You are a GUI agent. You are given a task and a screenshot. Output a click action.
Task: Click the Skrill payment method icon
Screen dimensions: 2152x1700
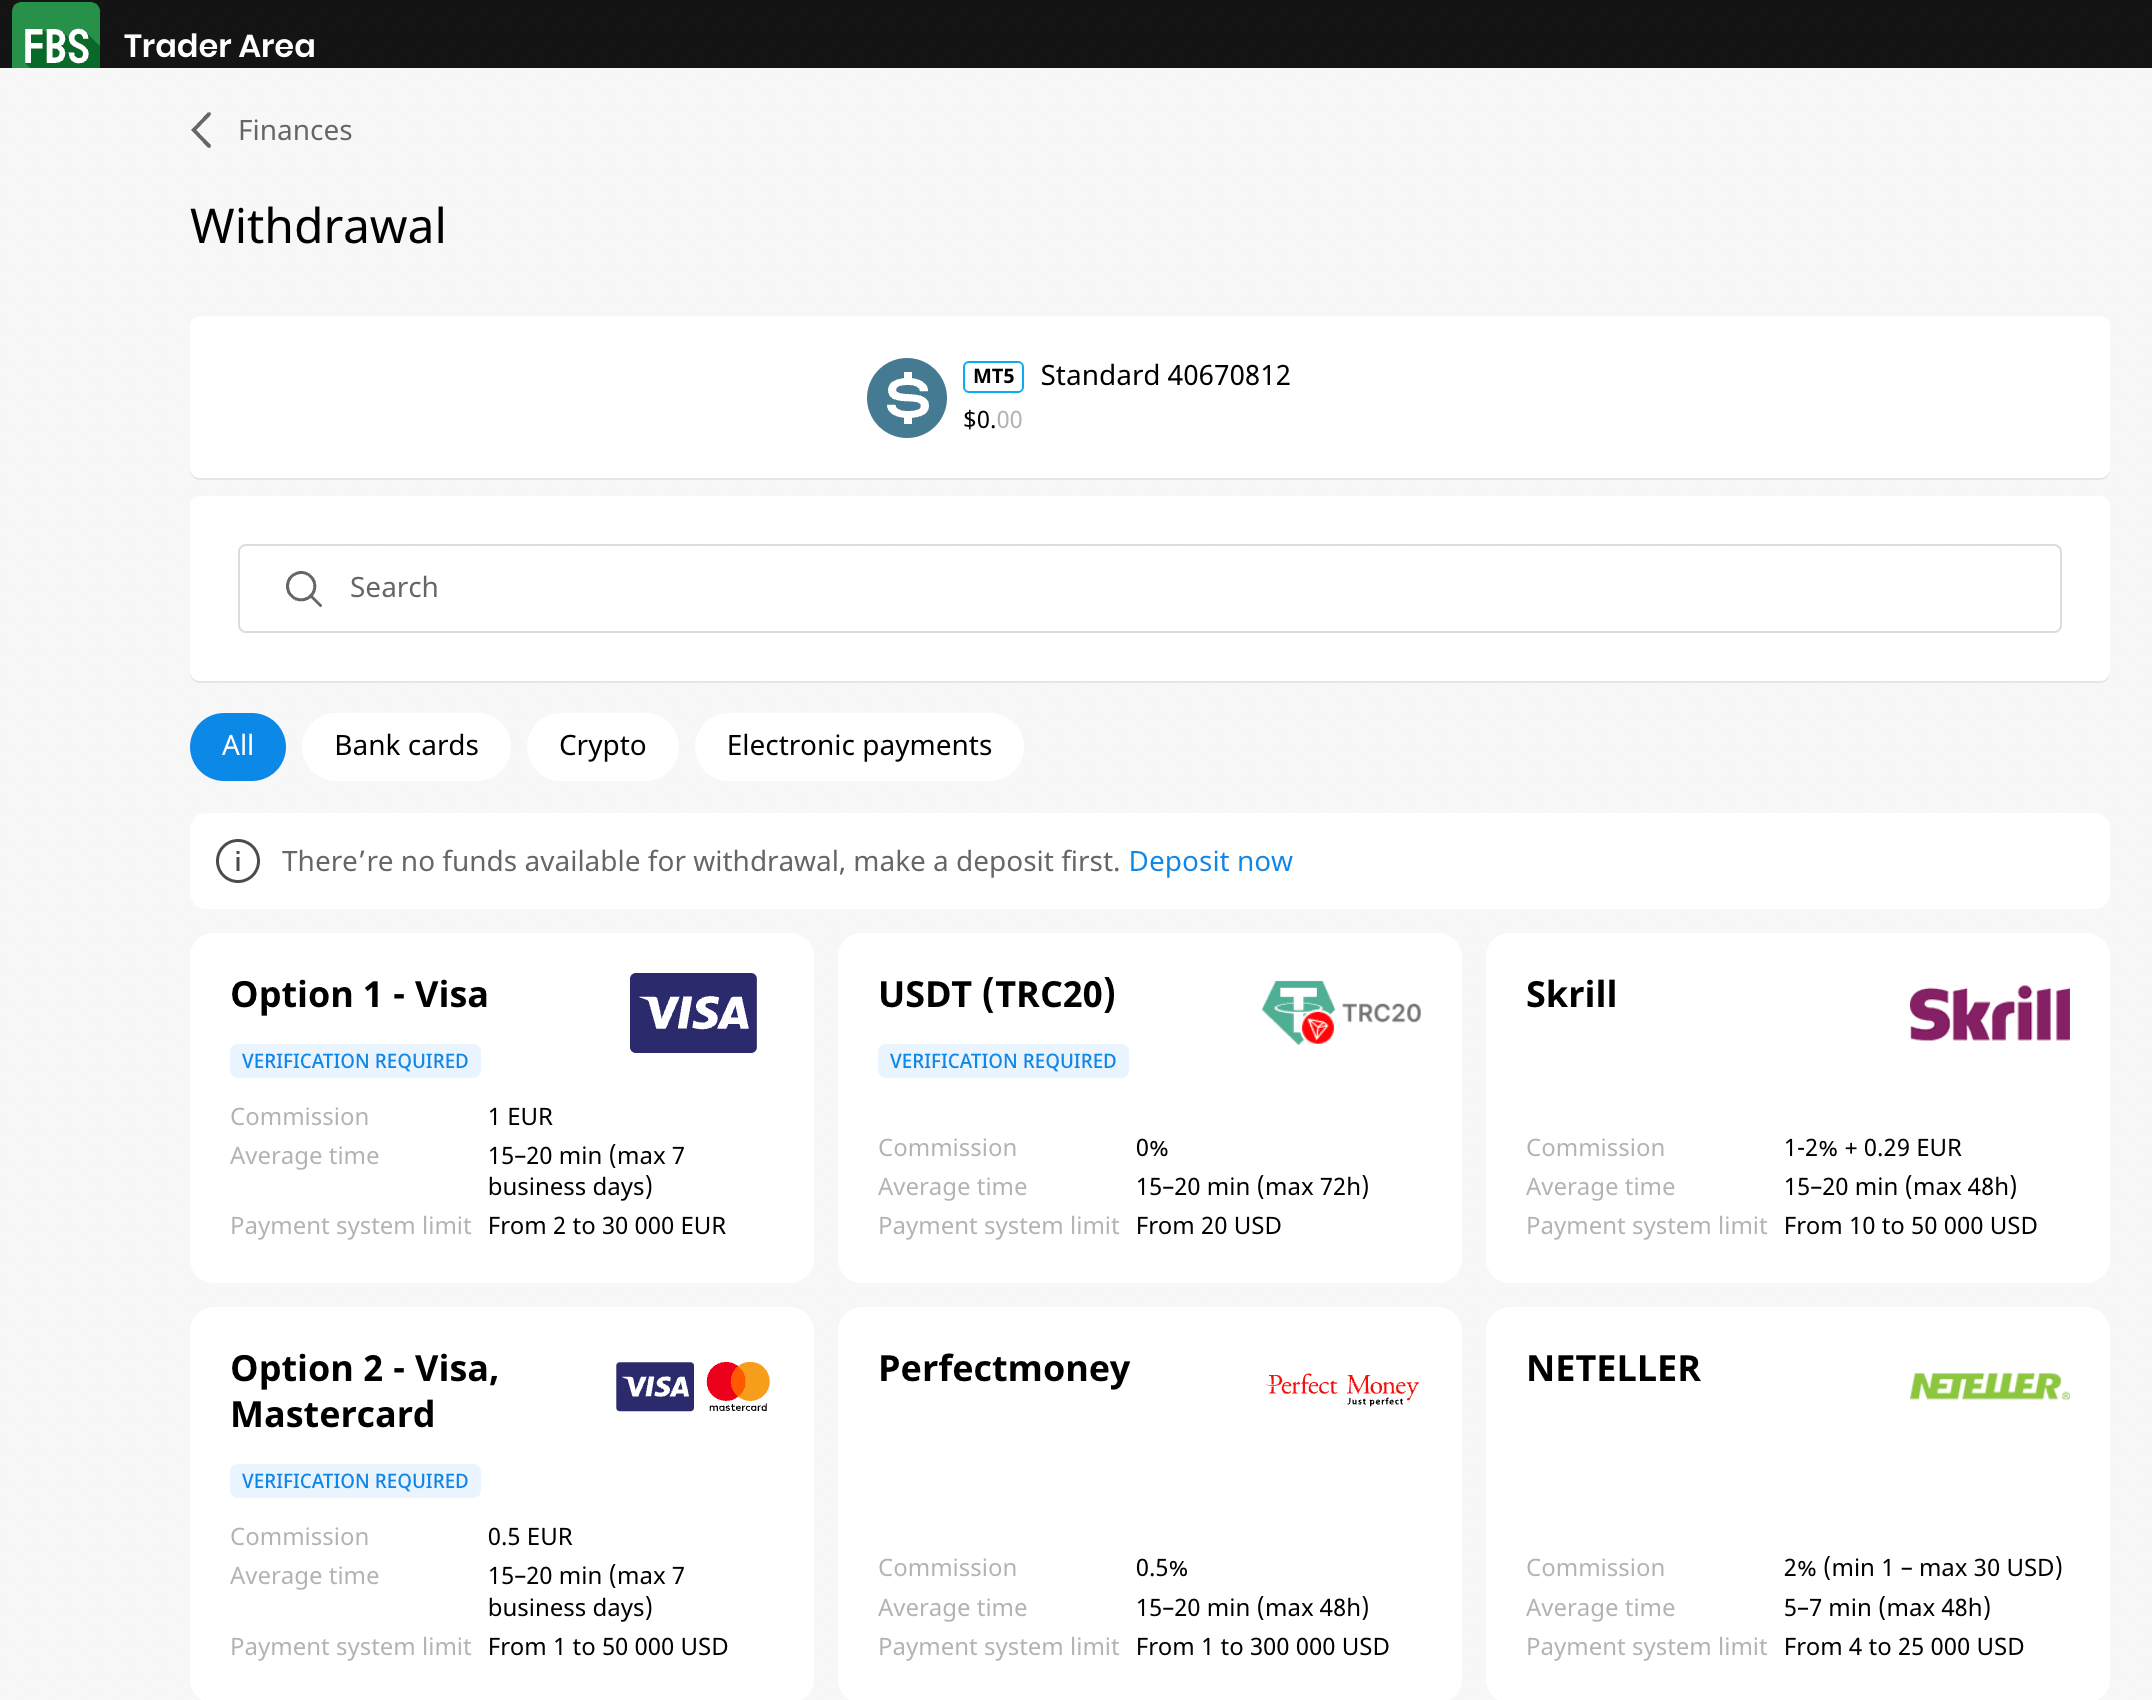1990,1013
